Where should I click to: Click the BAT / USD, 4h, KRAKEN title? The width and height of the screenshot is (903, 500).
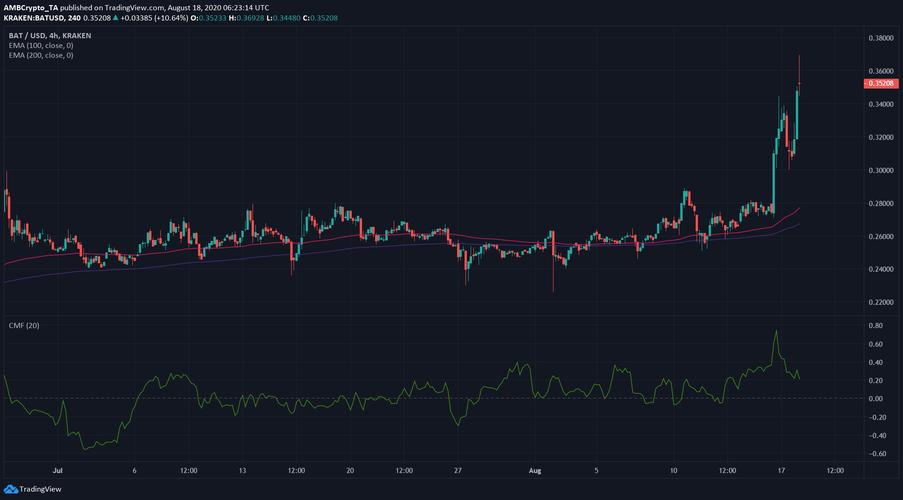53,33
